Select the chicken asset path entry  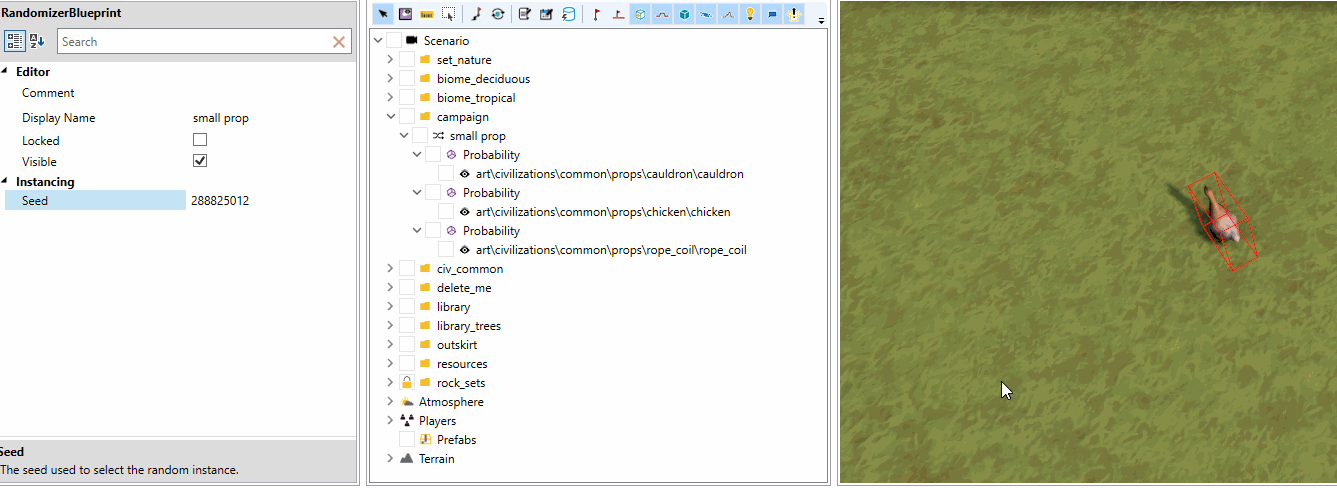click(x=603, y=212)
